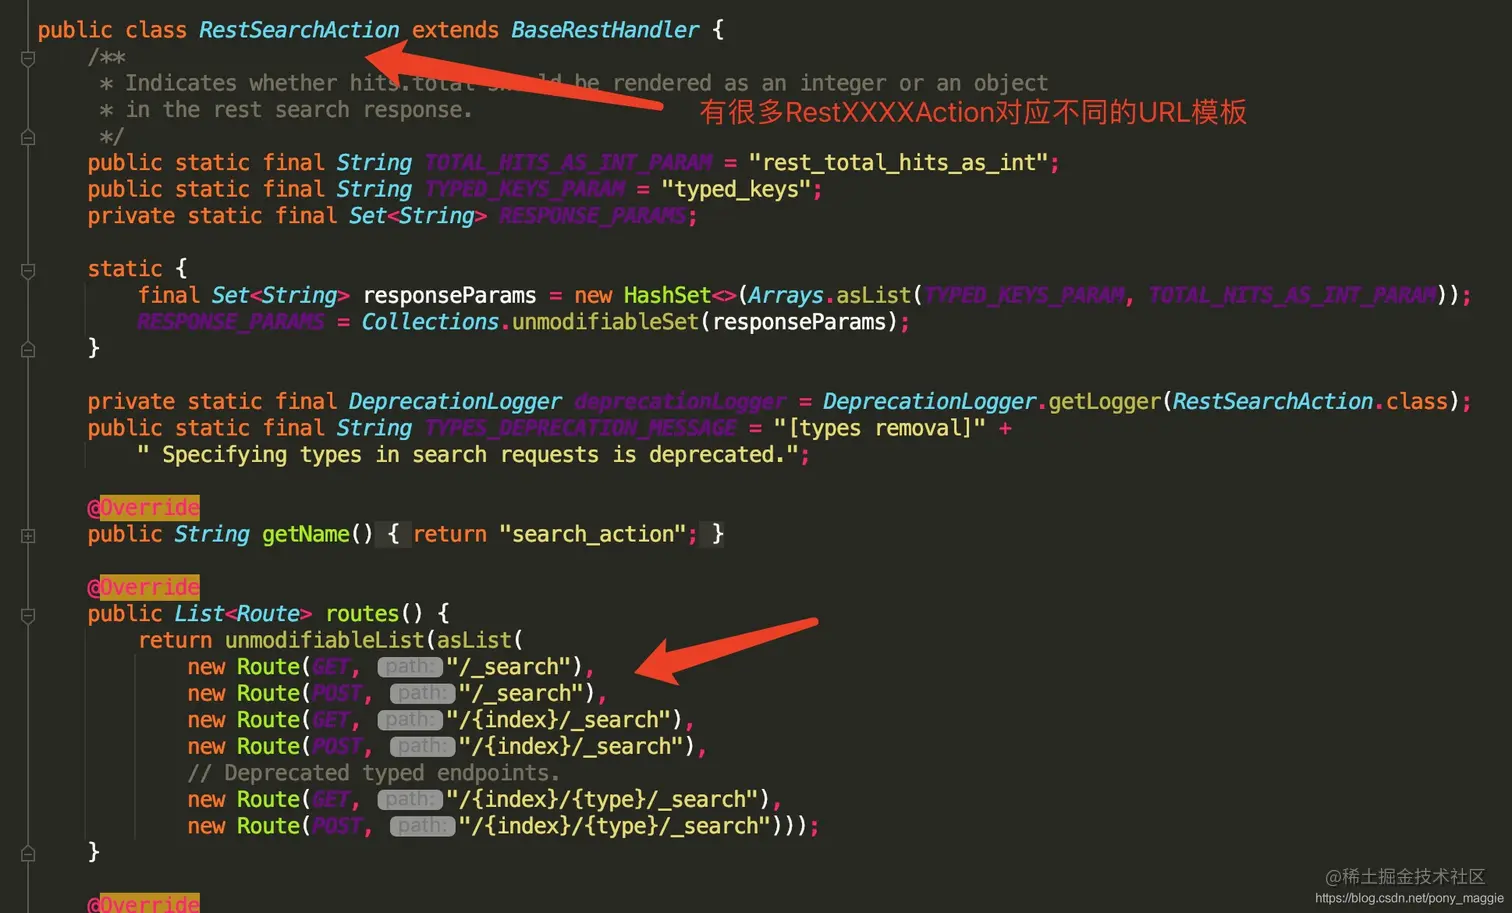Expand the folded getName() method in gutter
The width and height of the screenshot is (1512, 913).
tap(28, 536)
